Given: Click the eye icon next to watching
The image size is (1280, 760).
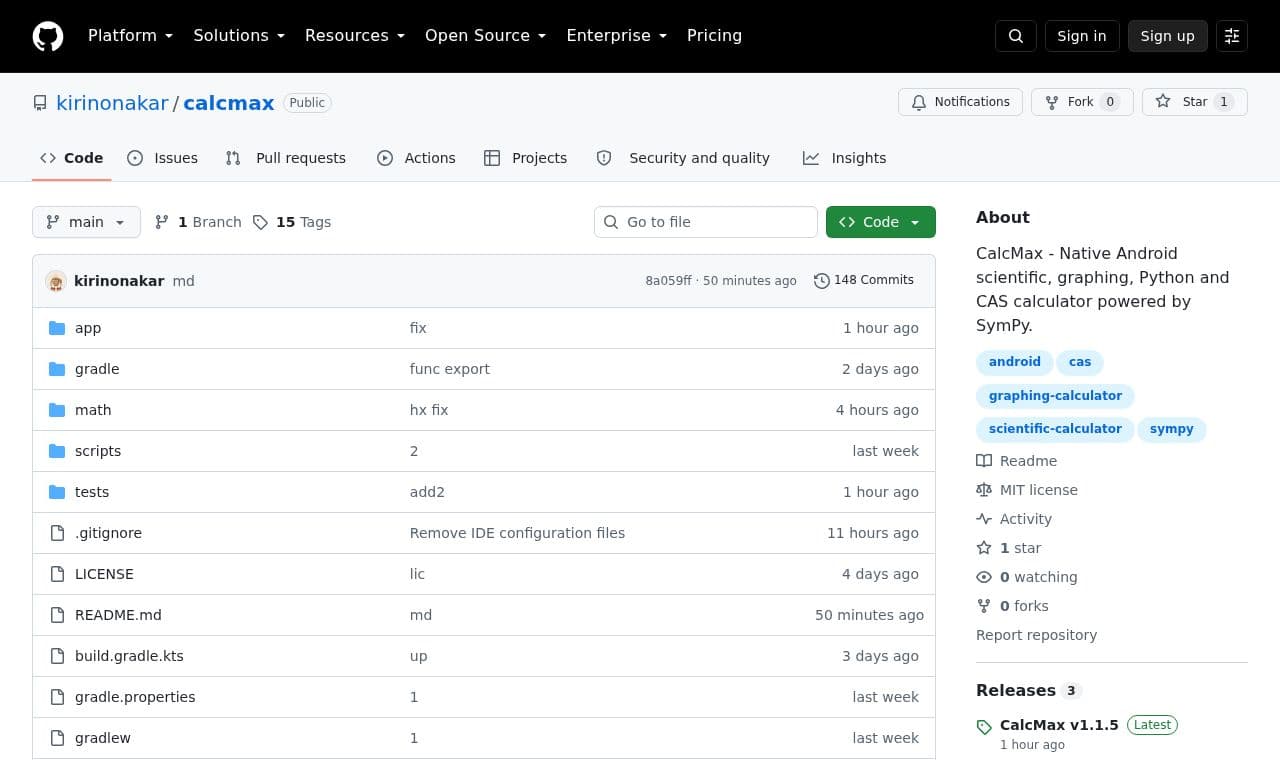Looking at the screenshot, I should tap(984, 577).
